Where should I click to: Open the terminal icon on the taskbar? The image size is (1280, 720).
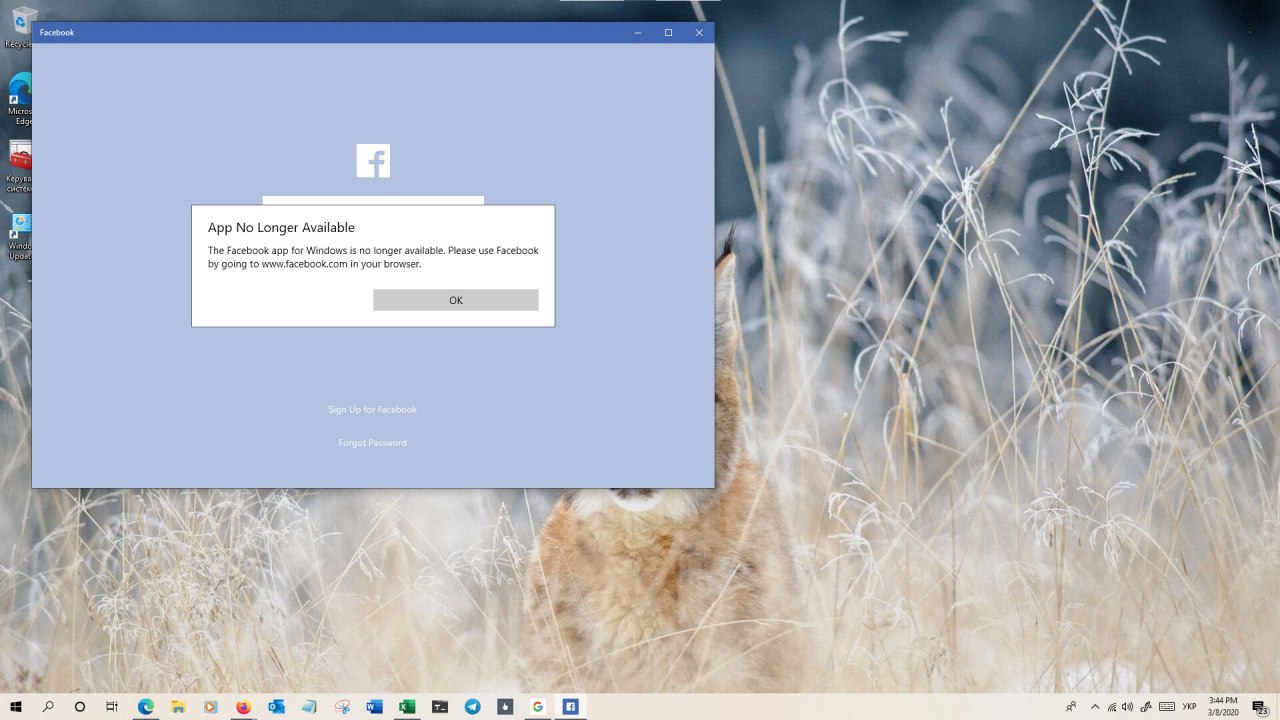point(439,706)
